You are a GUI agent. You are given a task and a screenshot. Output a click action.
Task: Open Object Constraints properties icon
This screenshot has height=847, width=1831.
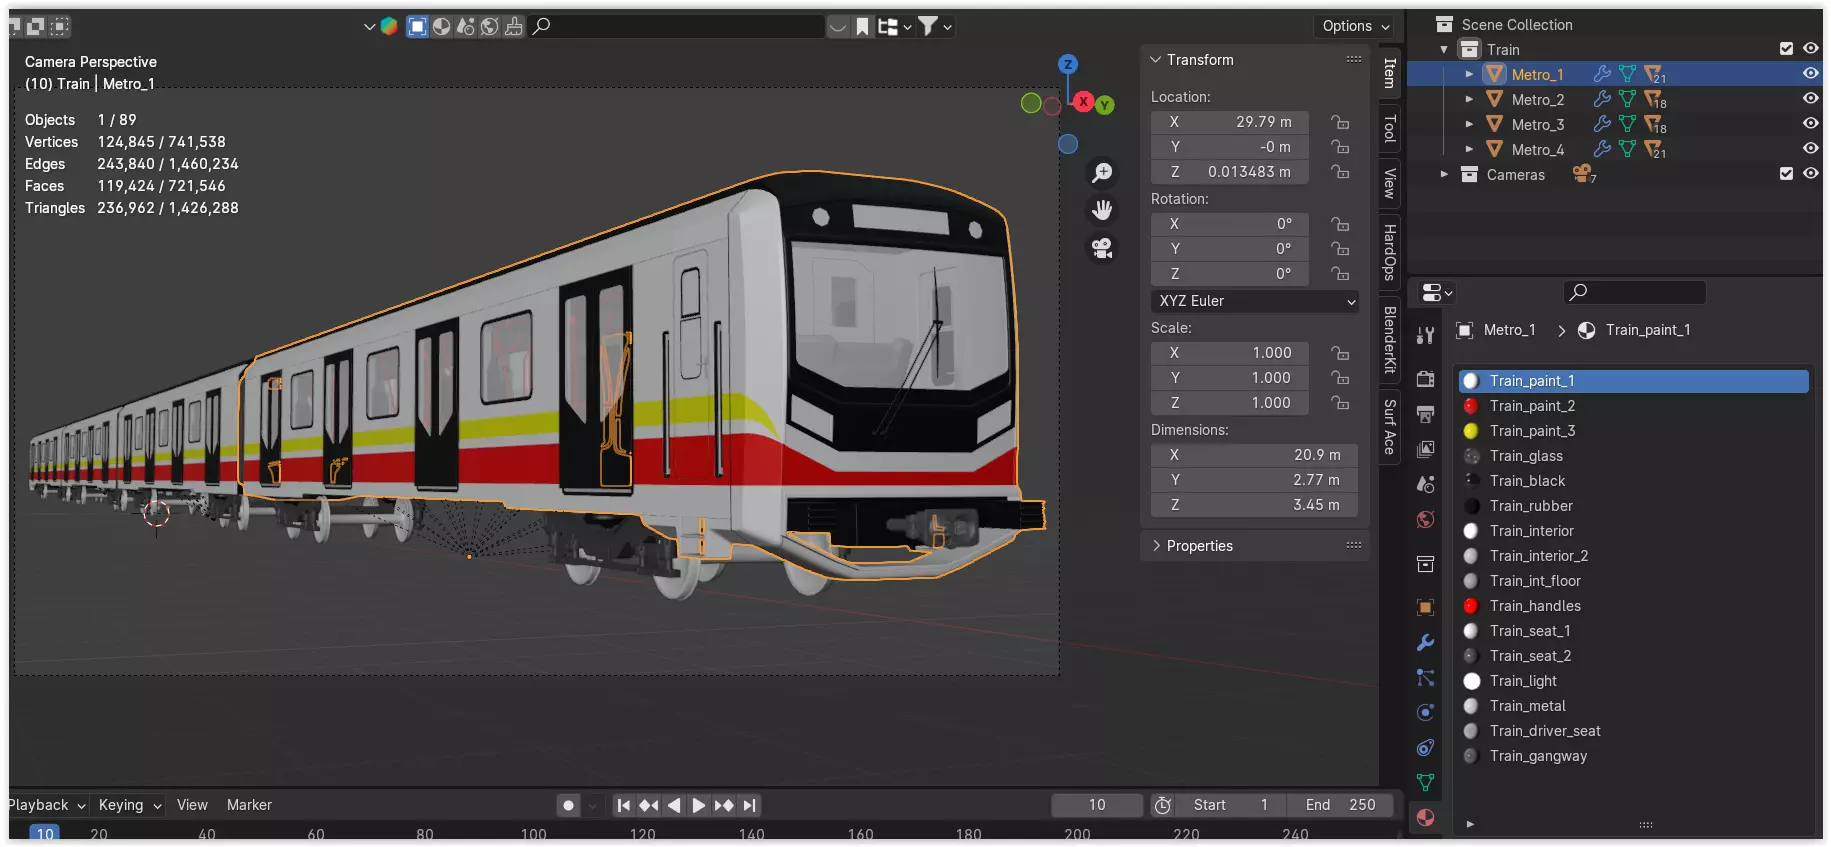(x=1426, y=747)
